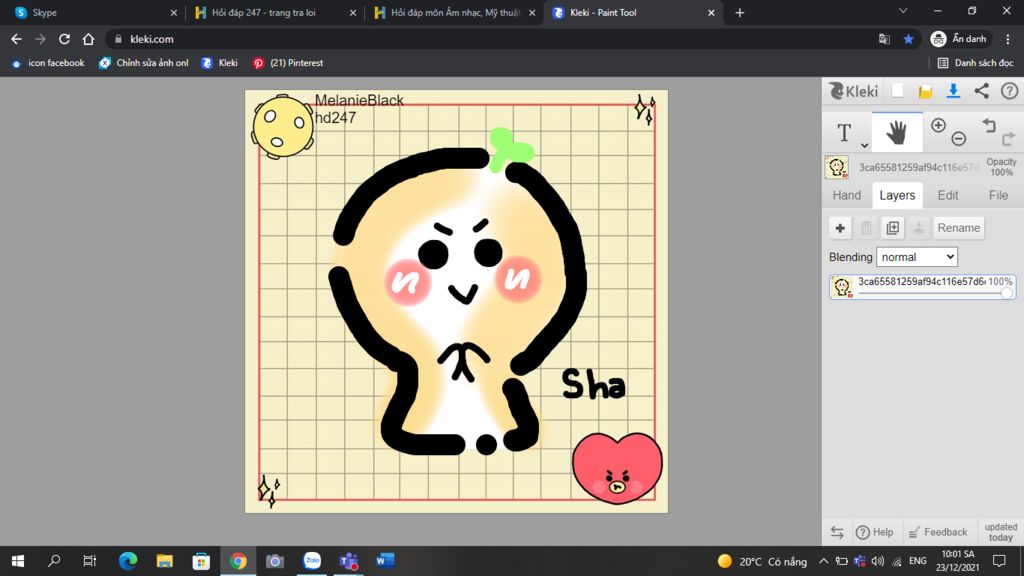Open Microsoft Word from the taskbar
This screenshot has width=1024, height=576.
385,561
